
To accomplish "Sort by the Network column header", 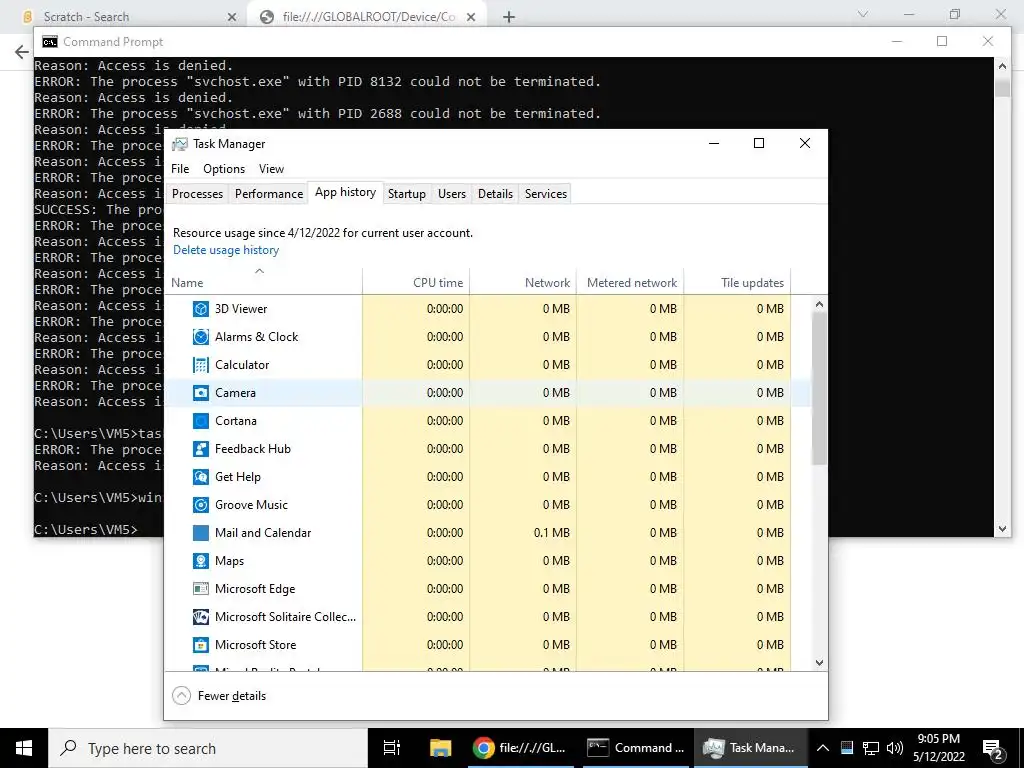I will (523, 281).
